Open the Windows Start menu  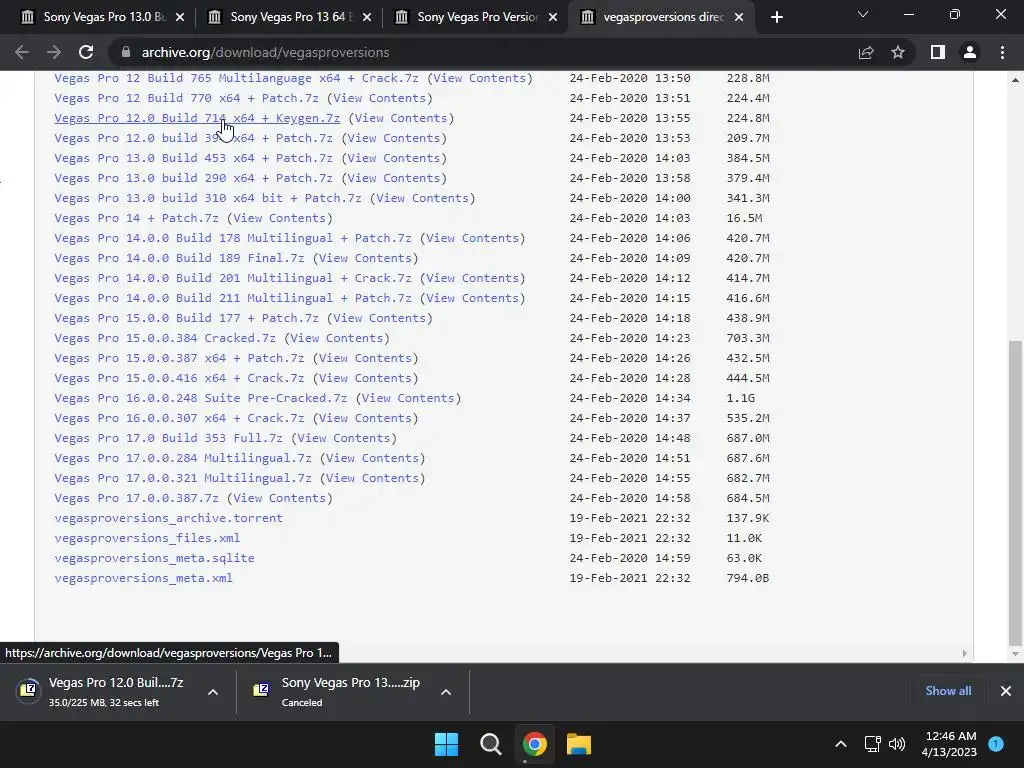[x=447, y=744]
